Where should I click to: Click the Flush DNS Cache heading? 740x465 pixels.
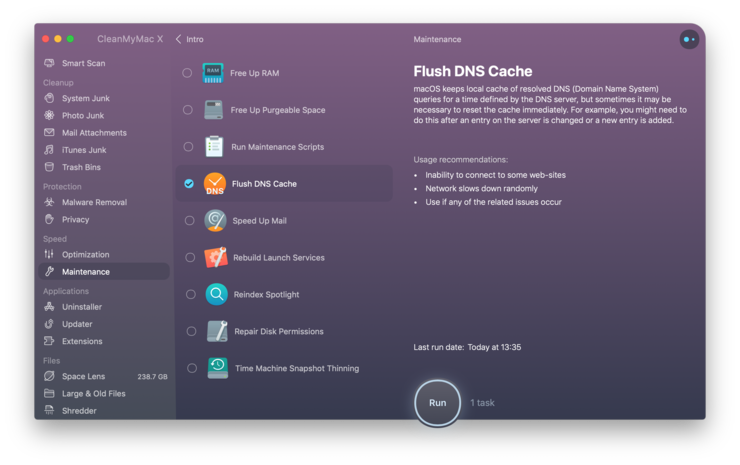[x=473, y=71]
